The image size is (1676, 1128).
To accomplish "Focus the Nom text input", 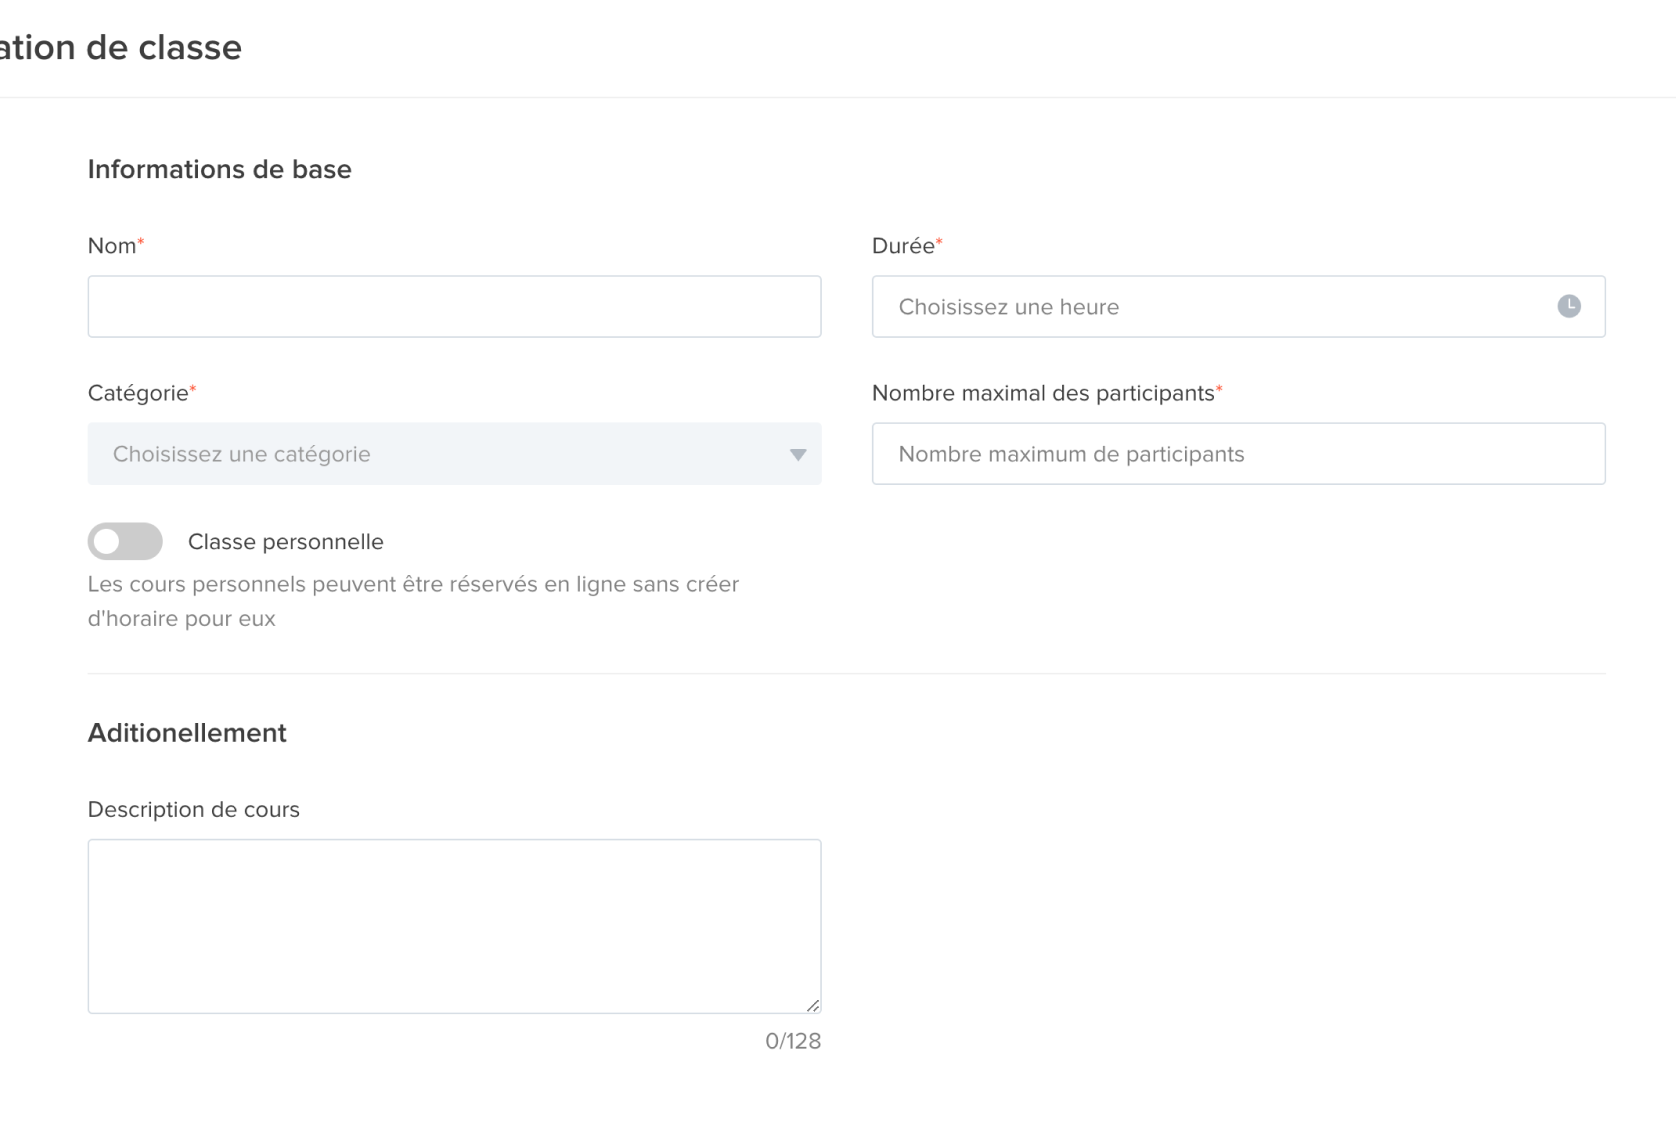I will pyautogui.click(x=454, y=307).
